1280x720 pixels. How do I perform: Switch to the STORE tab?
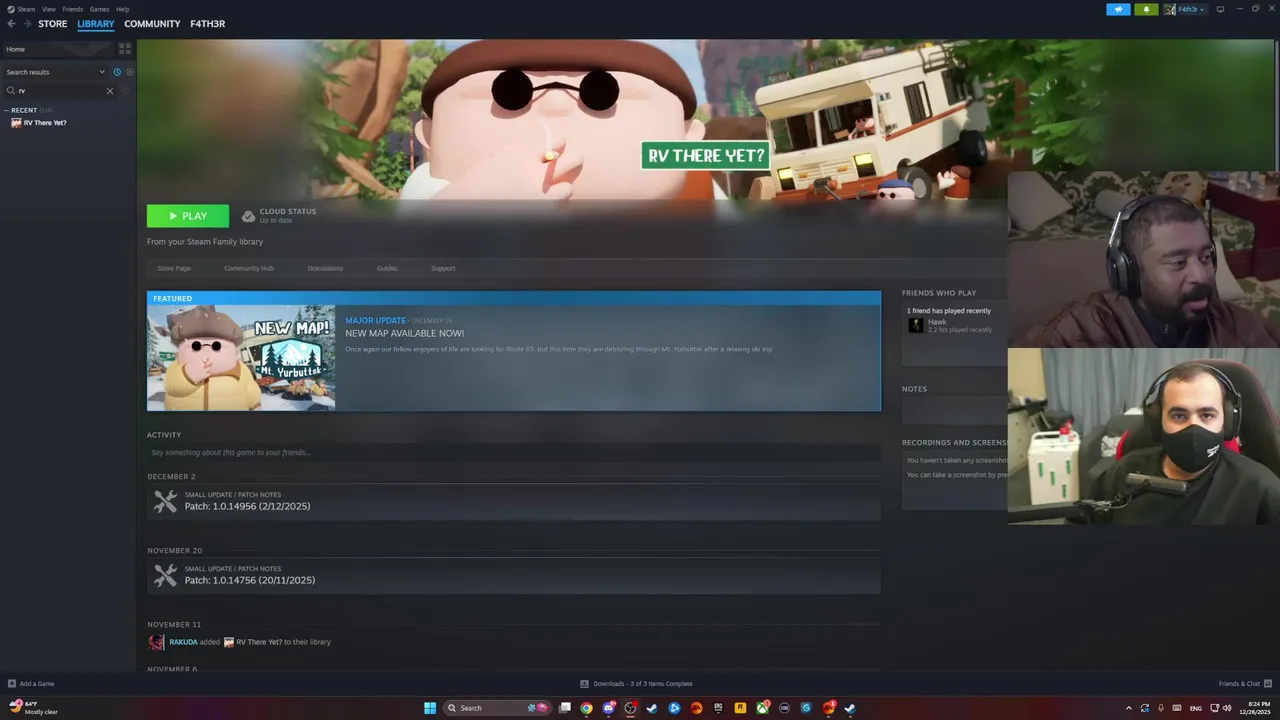[53, 24]
